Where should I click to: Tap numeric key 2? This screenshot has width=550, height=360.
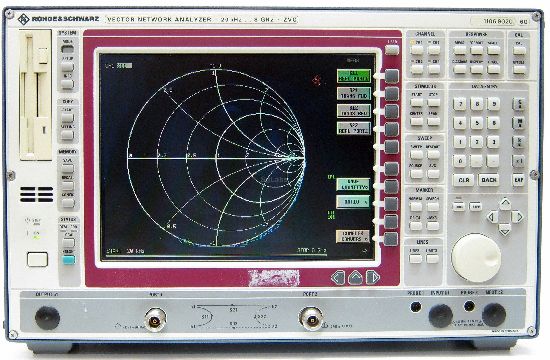477,142
